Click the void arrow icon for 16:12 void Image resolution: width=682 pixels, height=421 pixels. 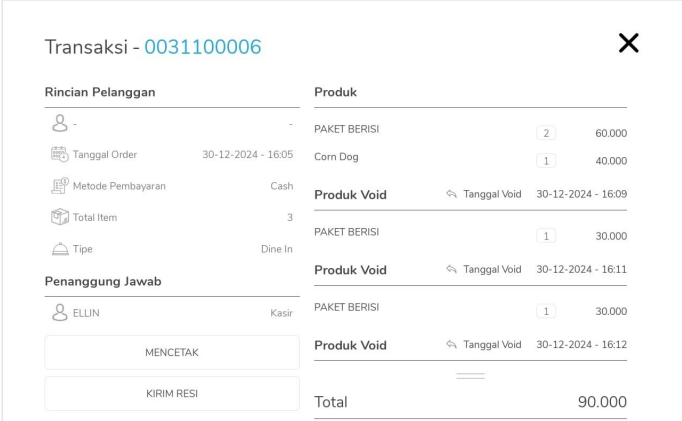point(451,346)
